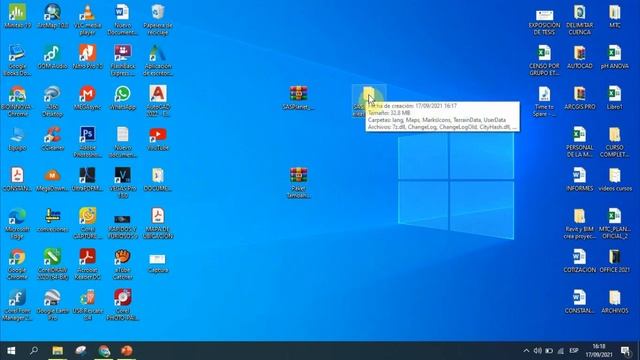Open the OFFICE 2021 item
The image size is (640, 360).
pos(615,261)
